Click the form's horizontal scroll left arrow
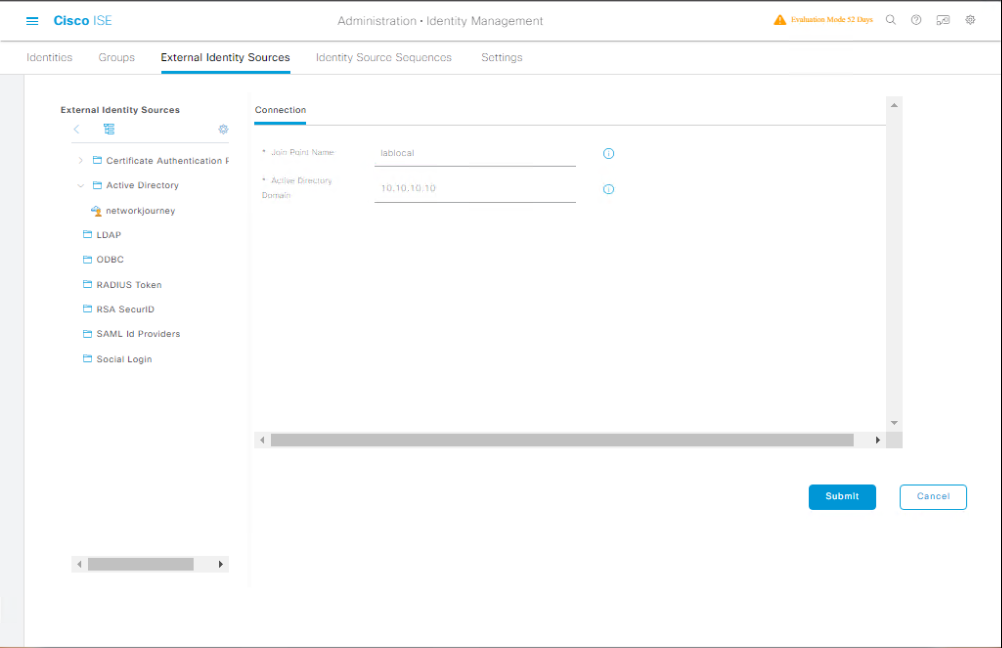 point(262,440)
